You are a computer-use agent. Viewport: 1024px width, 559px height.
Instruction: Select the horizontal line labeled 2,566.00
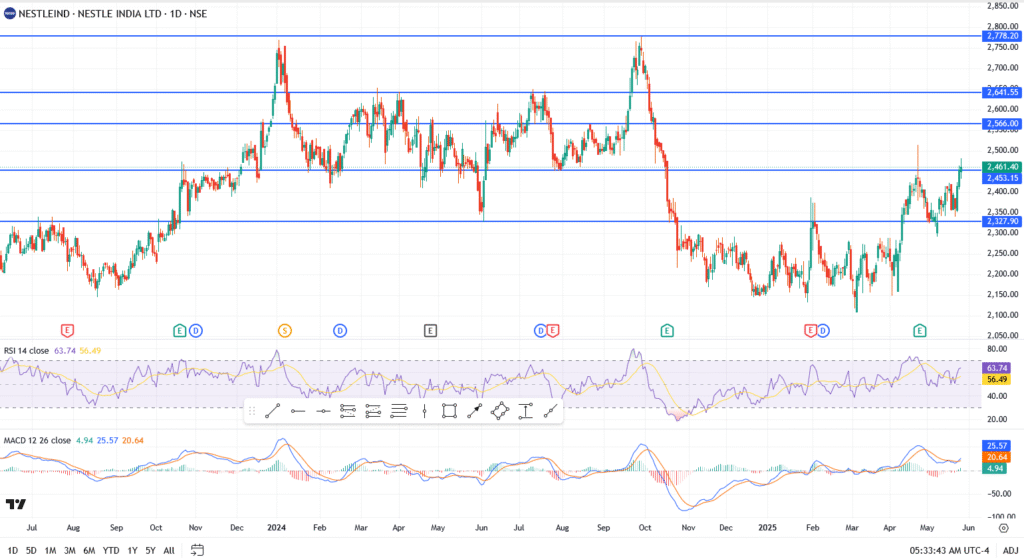(x=490, y=123)
